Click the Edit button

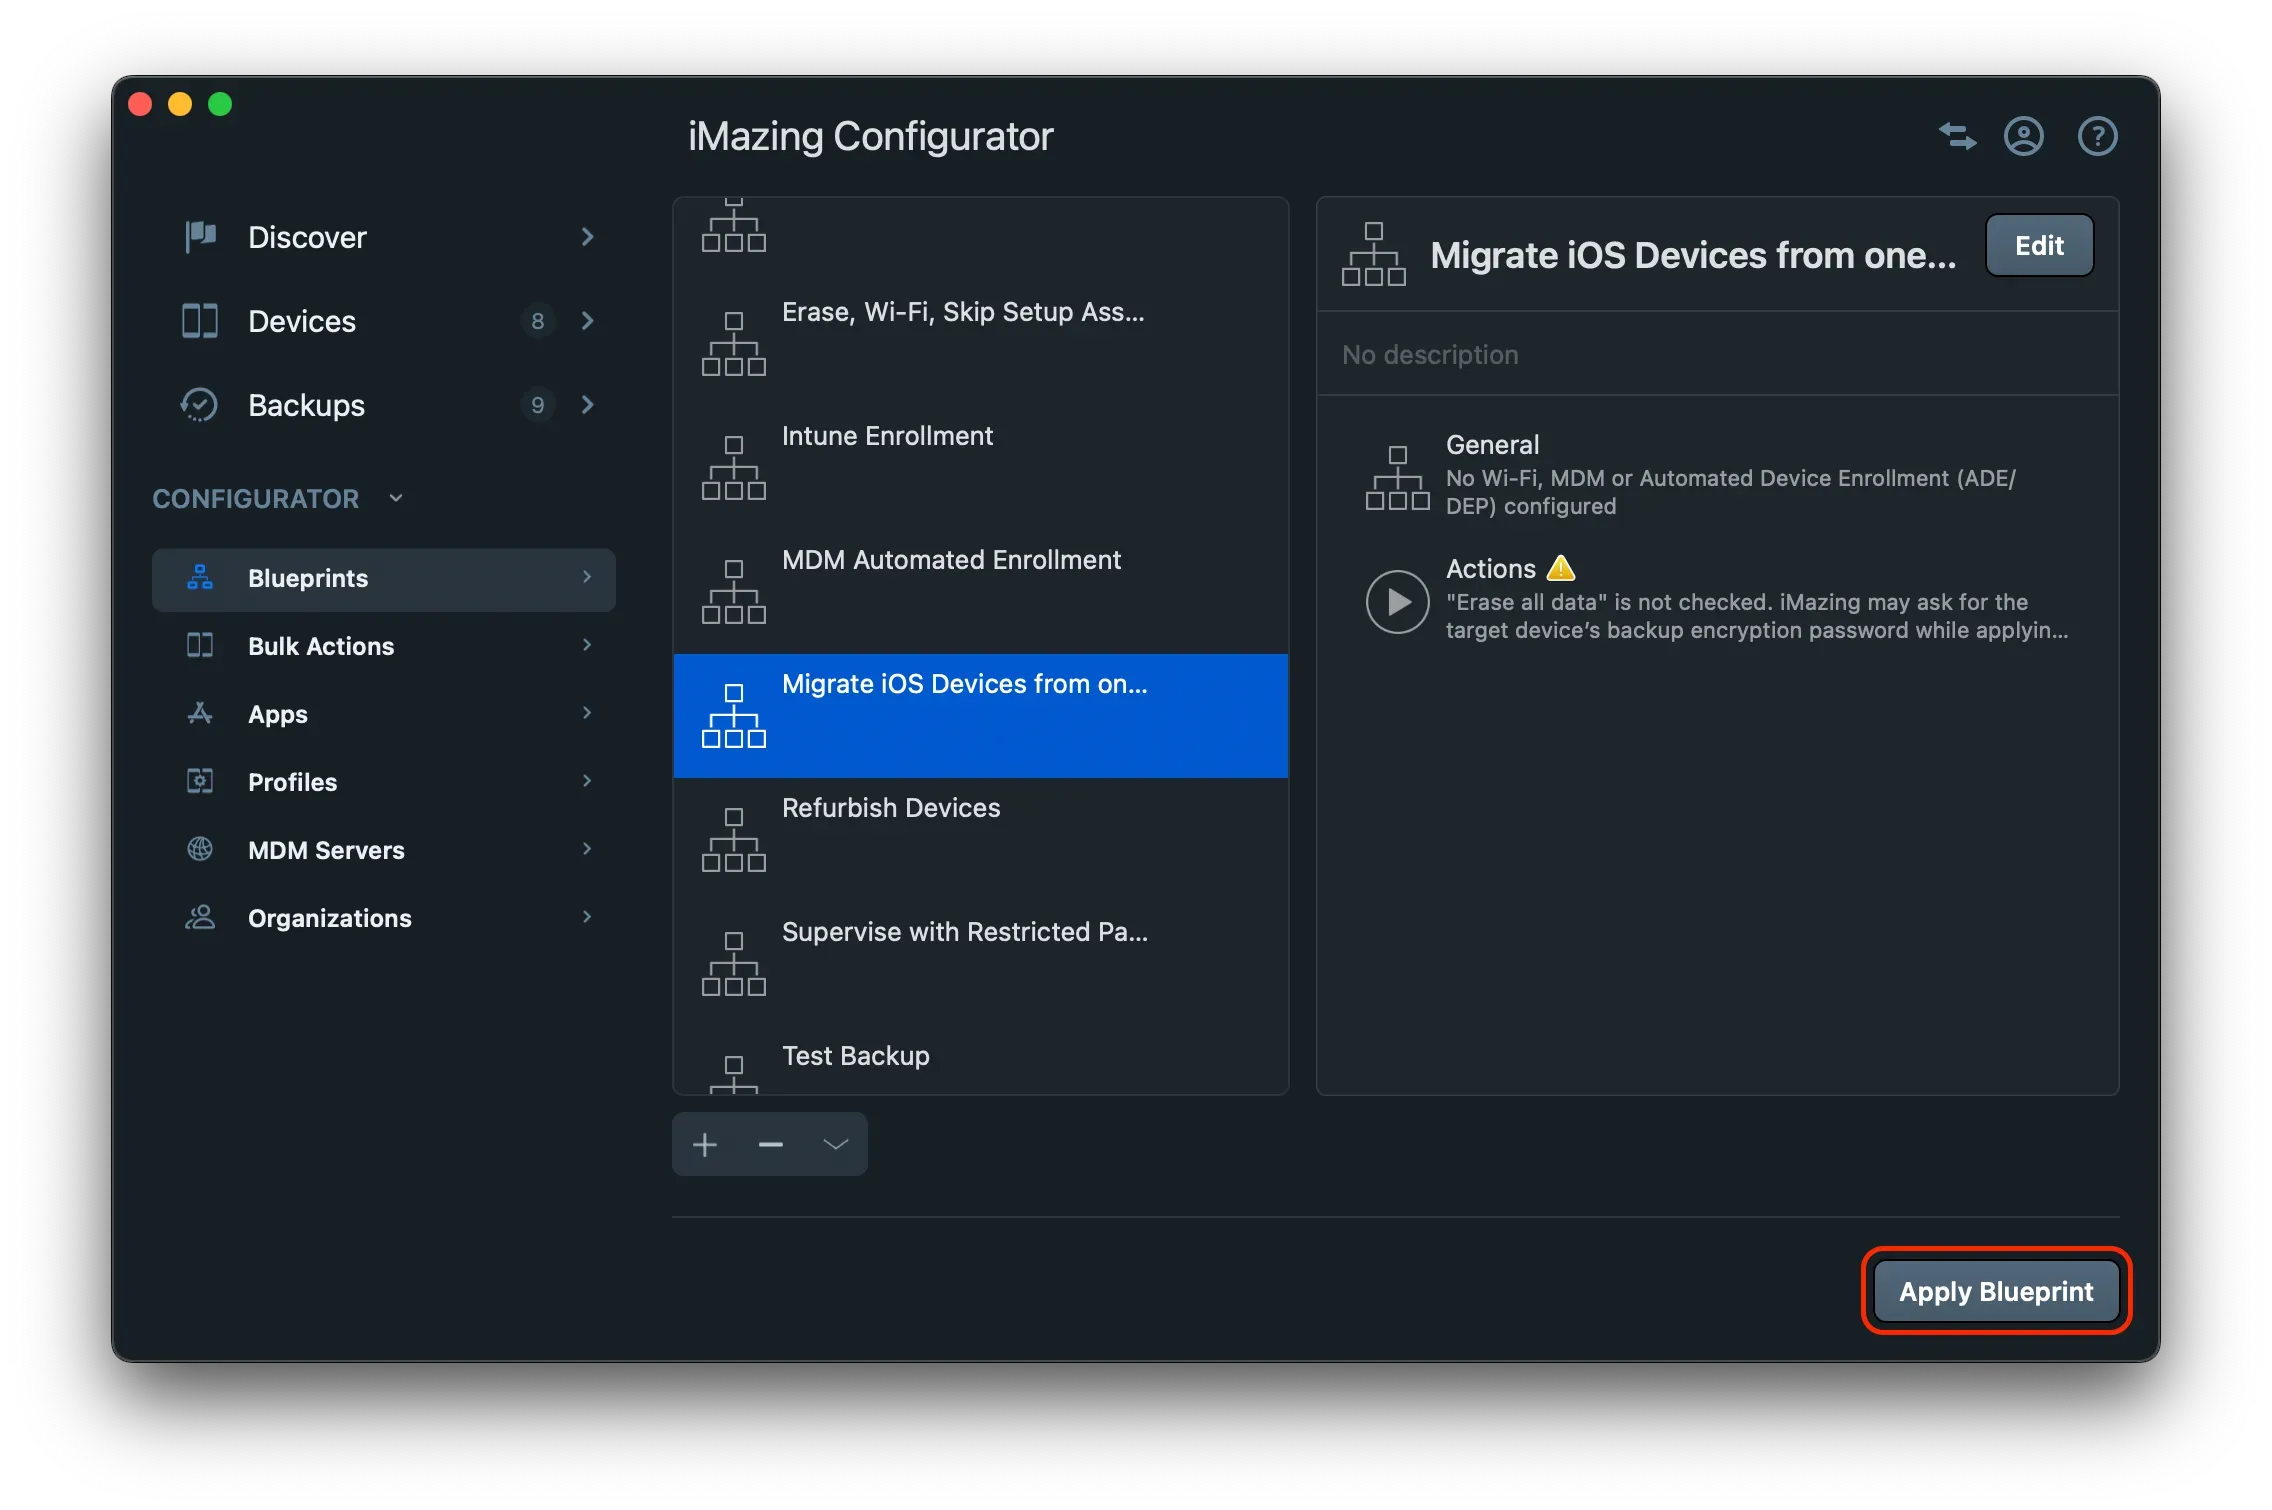pos(2038,245)
